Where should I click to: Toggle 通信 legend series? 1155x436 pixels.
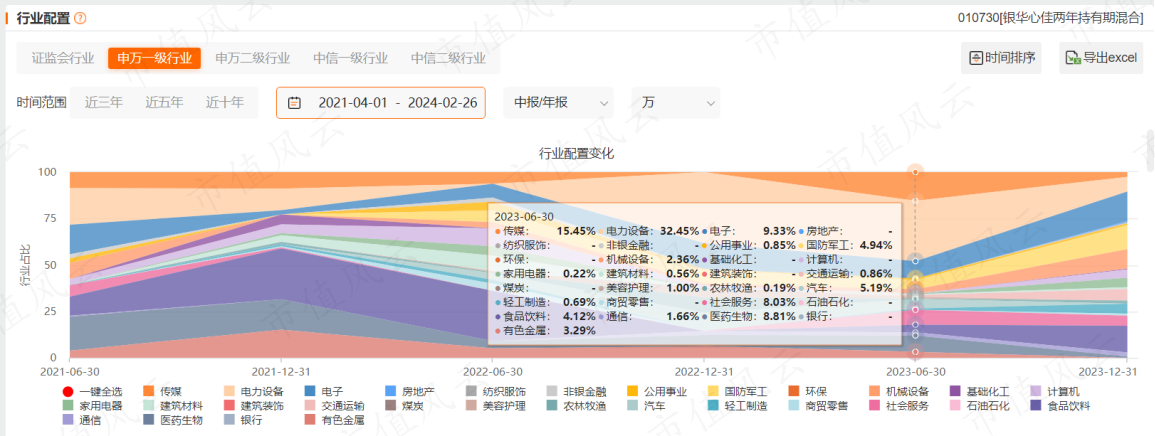pyautogui.click(x=81, y=420)
